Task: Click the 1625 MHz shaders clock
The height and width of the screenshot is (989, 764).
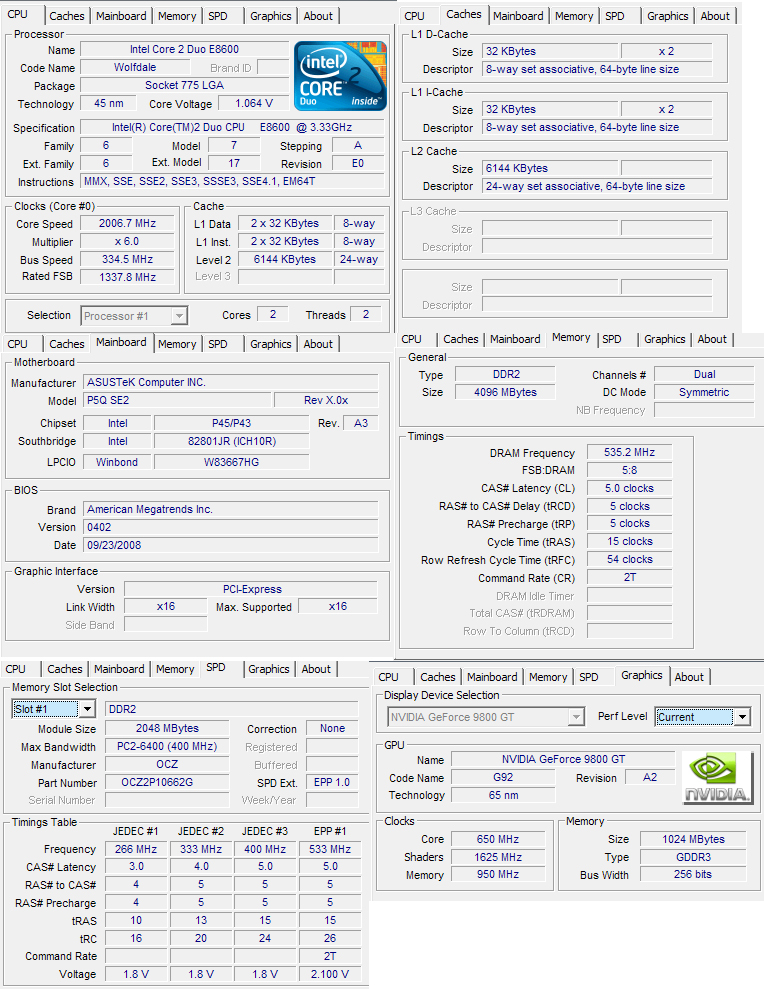Action: pos(498,857)
